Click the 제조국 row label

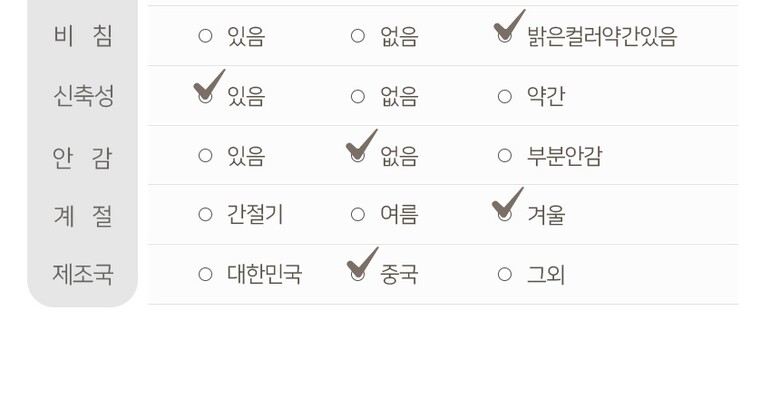coord(83,274)
